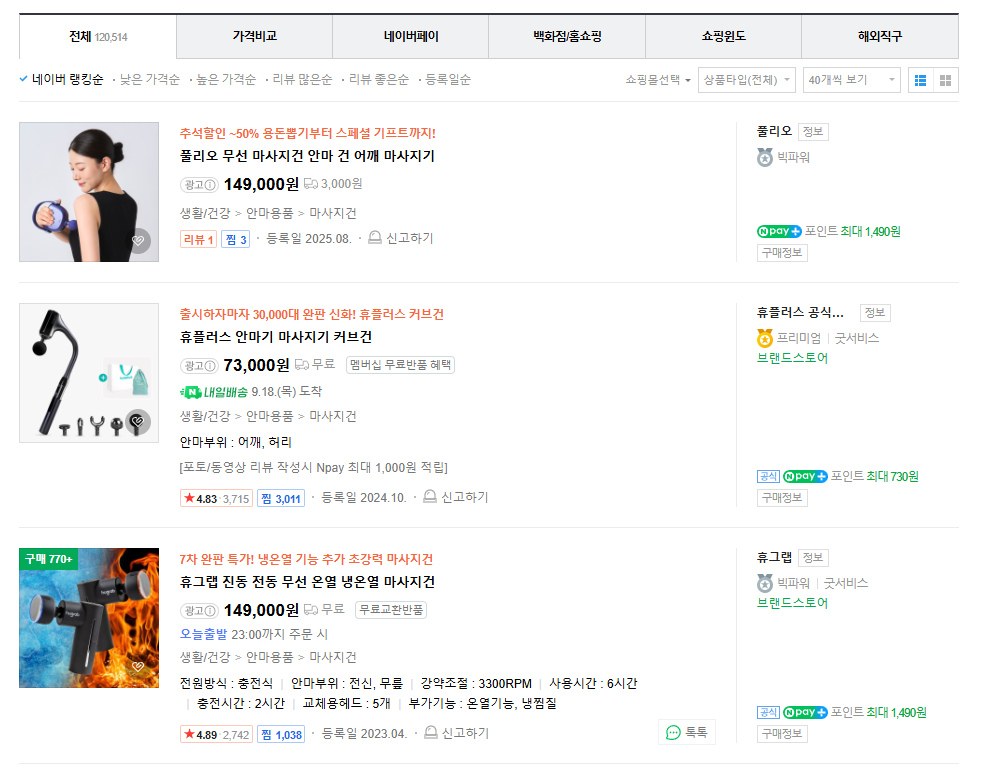Screen dimensions: 983x775
Task: Toggle 찜 1,038 on 휴그랩 item
Action: click(x=281, y=734)
